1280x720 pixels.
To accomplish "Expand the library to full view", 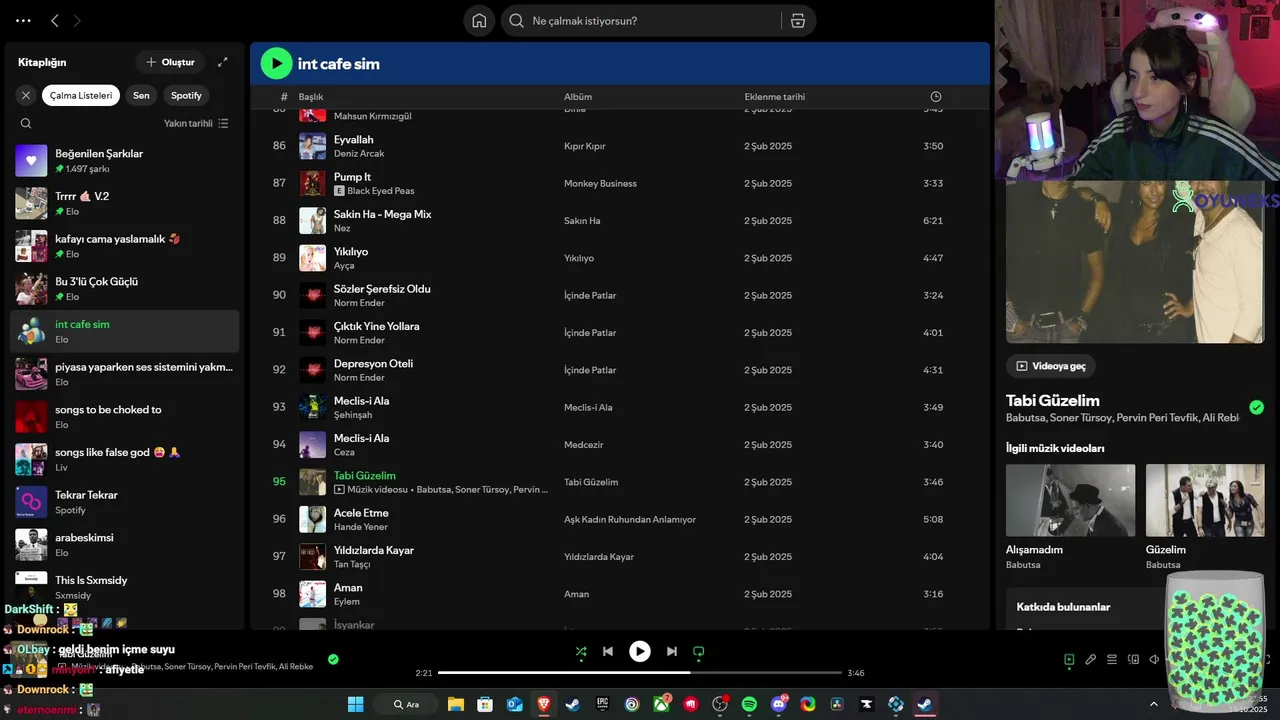I will [x=223, y=62].
